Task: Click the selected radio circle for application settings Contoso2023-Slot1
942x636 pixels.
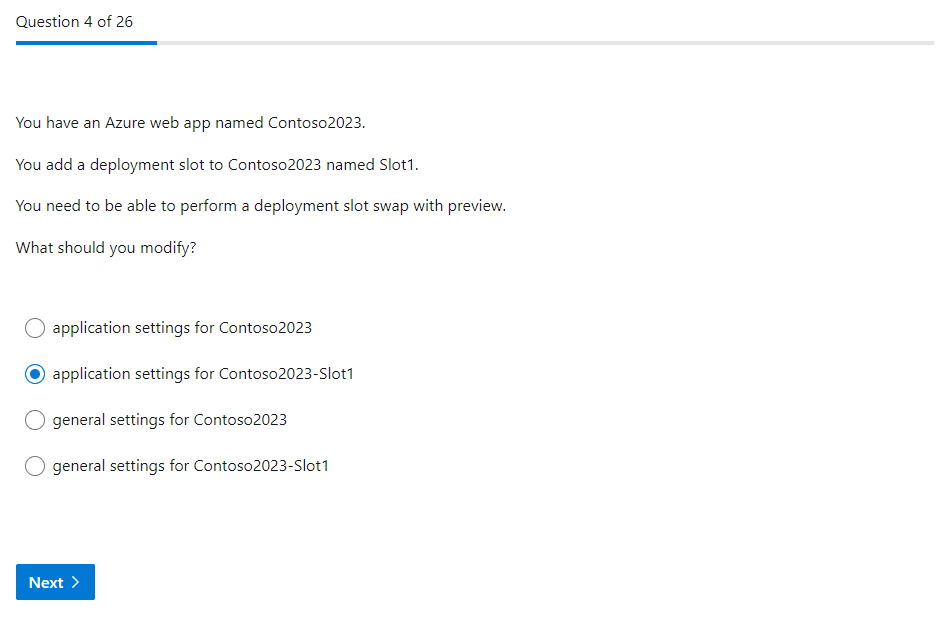Action: point(35,374)
